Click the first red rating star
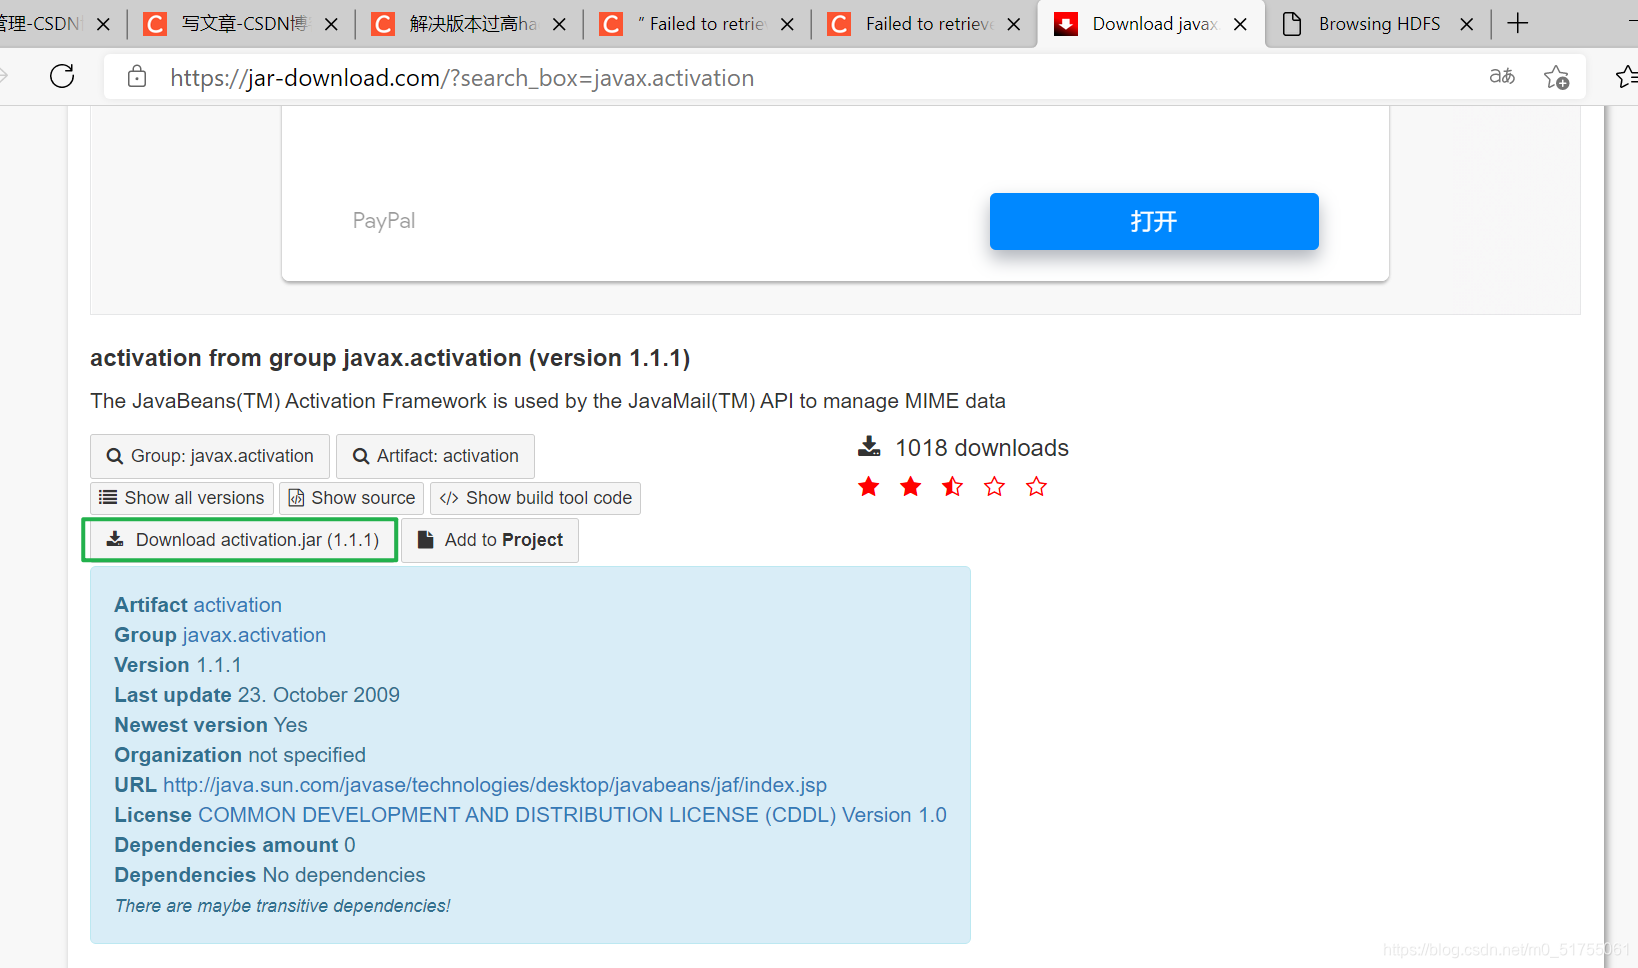Screen dimensions: 1638x968 [868, 486]
